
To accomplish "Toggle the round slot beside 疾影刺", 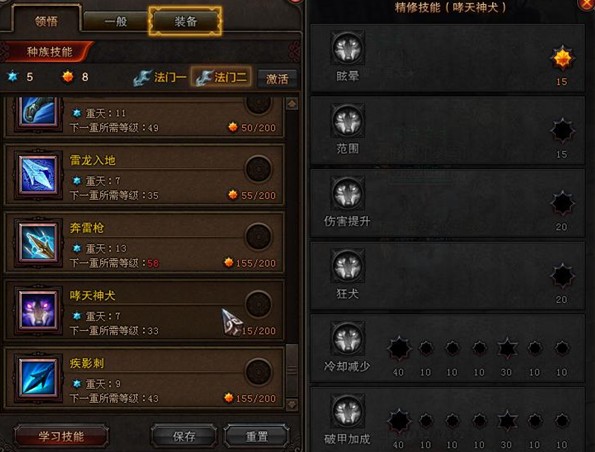I will tap(258, 371).
